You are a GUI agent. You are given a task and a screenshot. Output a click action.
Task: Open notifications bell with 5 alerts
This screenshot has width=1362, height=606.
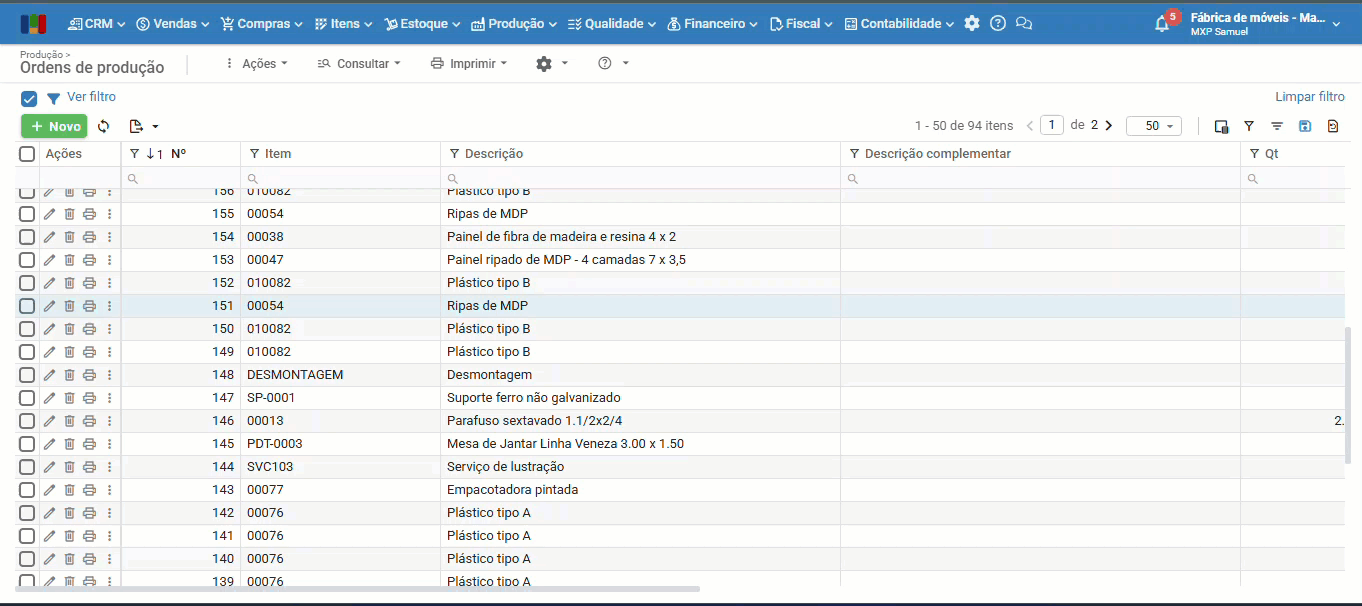click(x=1163, y=23)
